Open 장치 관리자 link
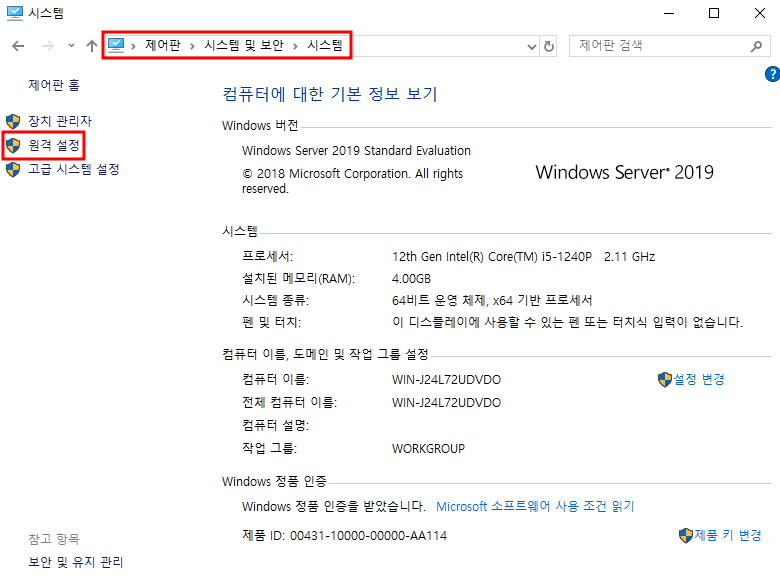 point(60,121)
